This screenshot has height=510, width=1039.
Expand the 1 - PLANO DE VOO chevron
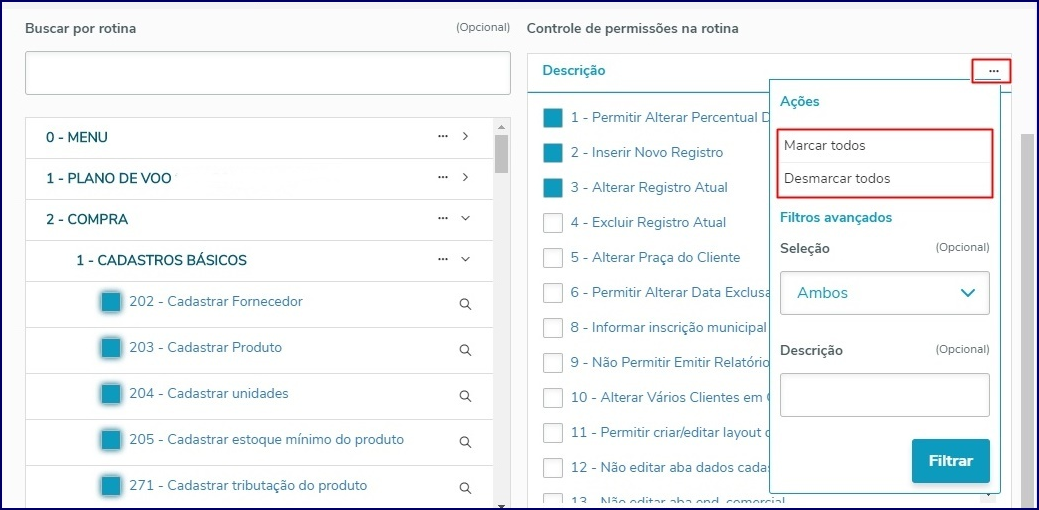(465, 178)
